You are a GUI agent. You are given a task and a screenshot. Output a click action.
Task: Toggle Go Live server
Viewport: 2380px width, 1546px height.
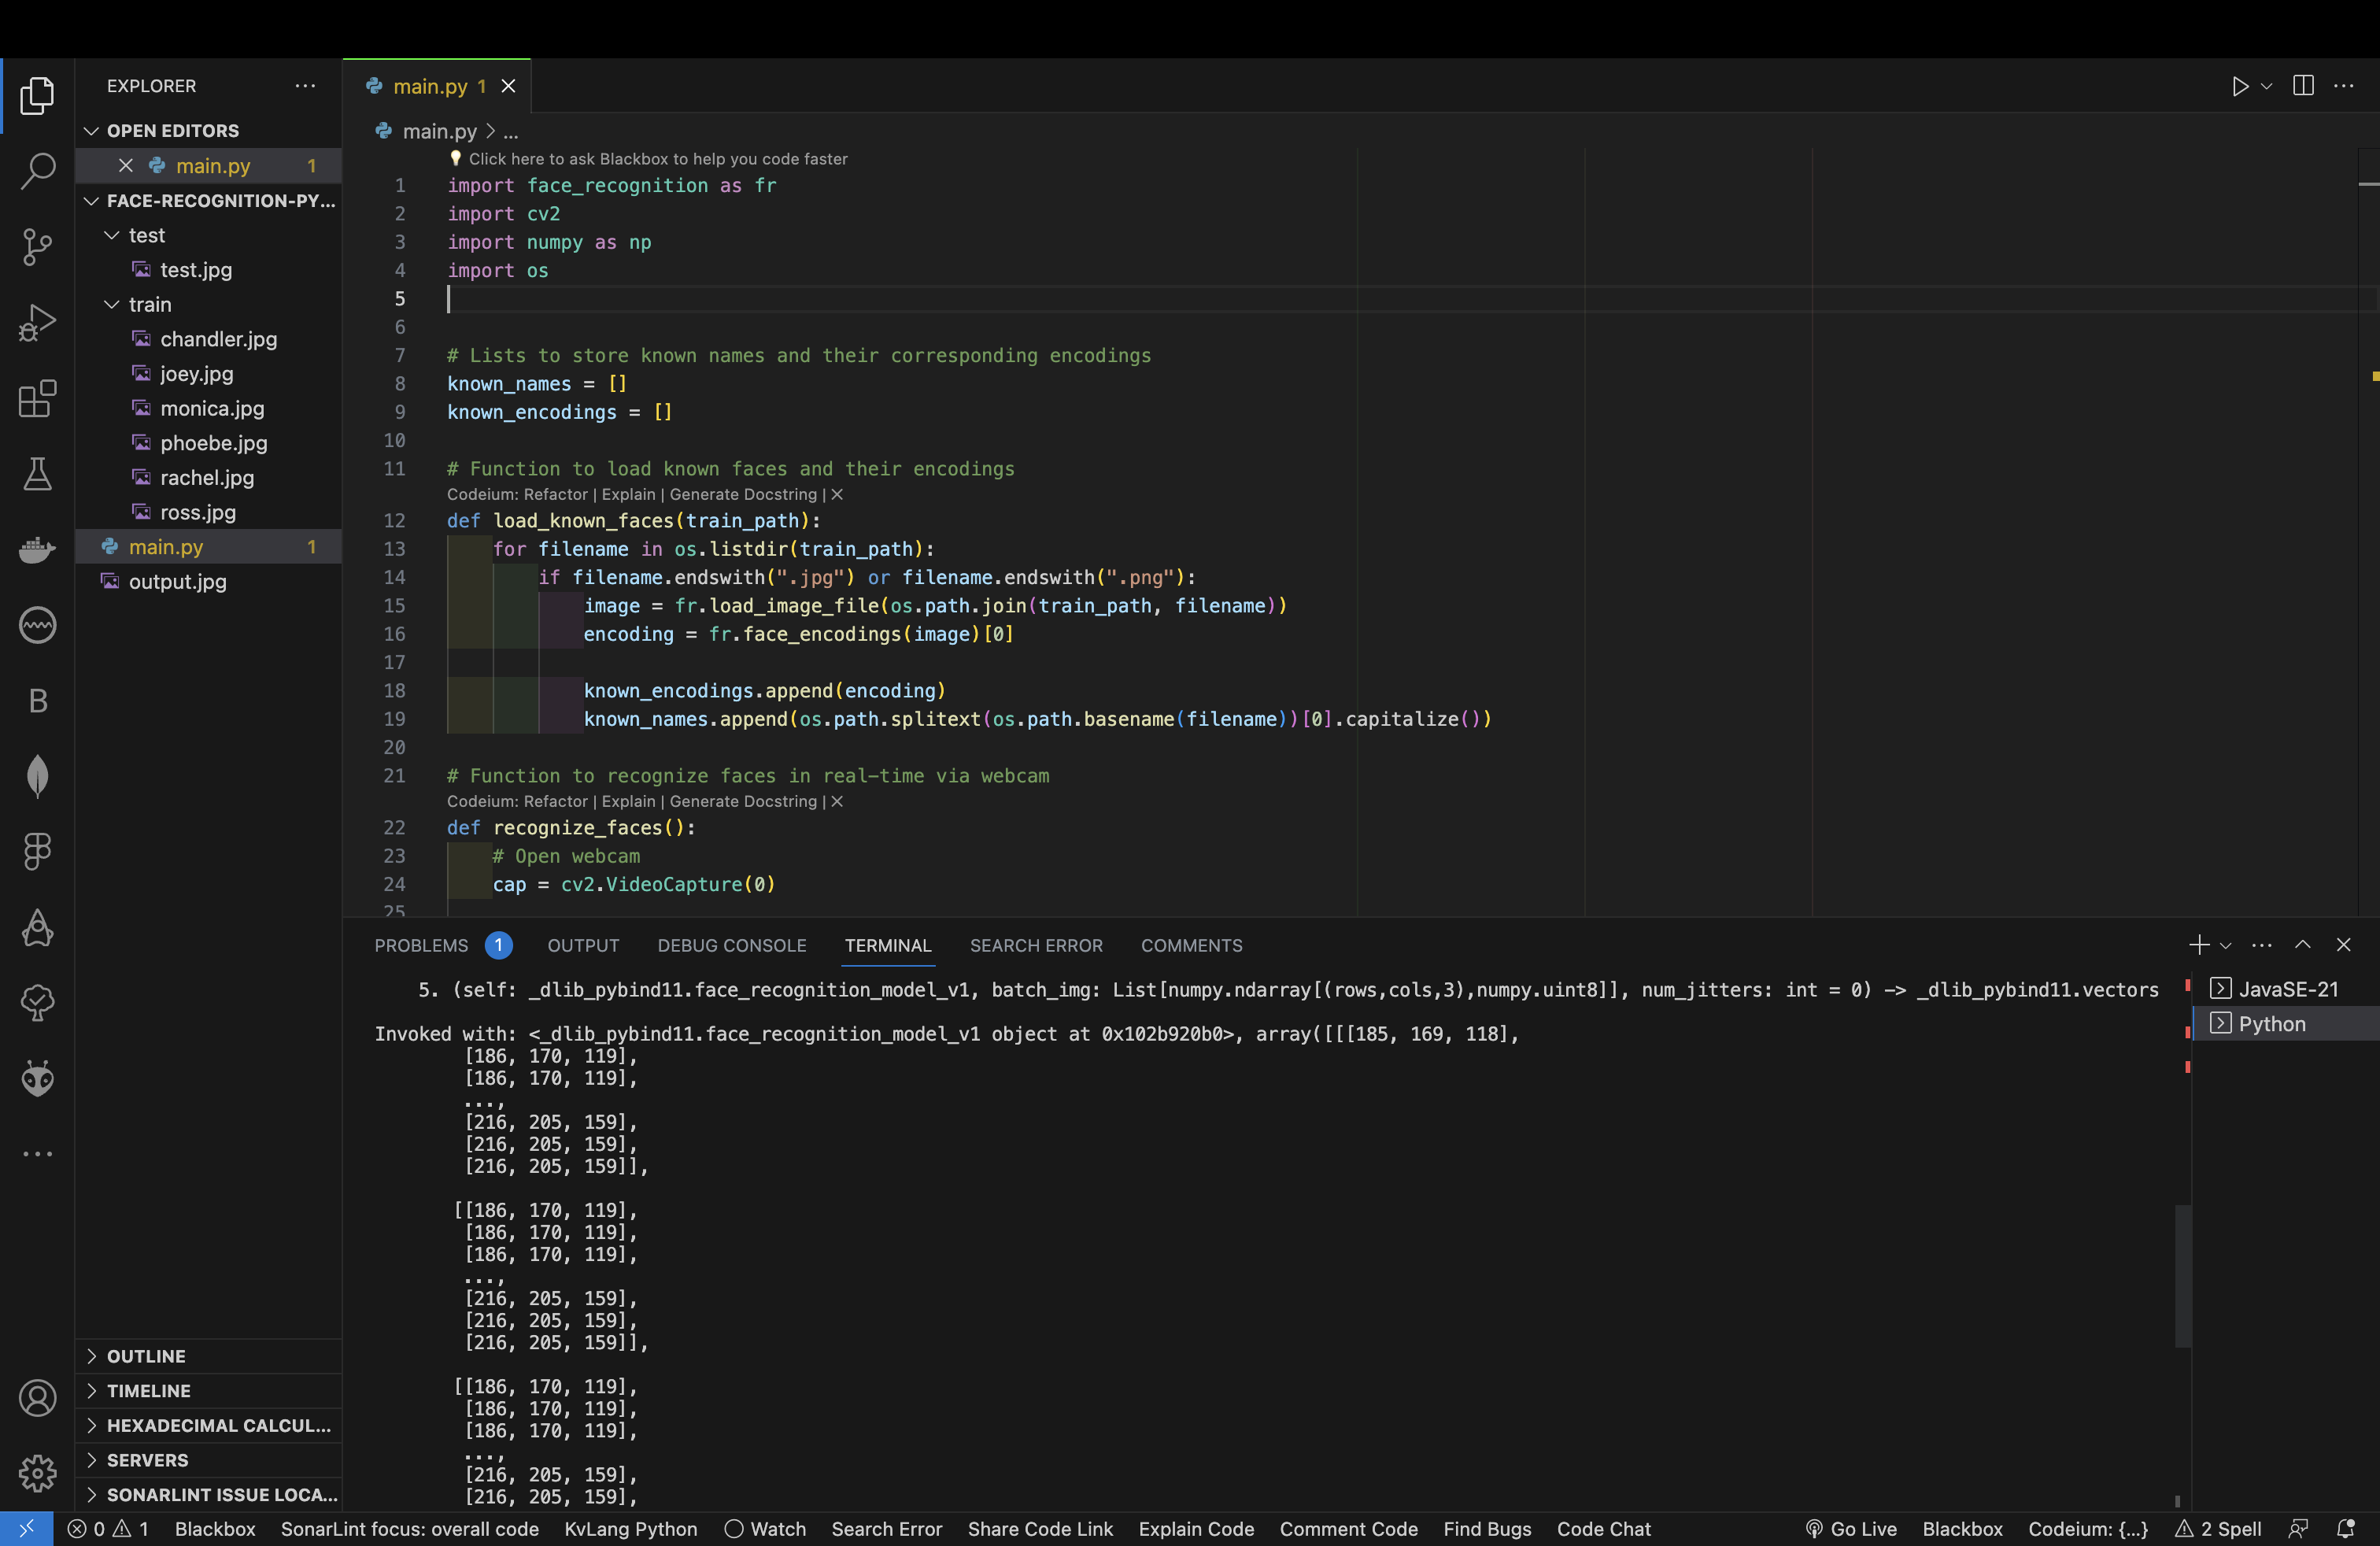point(1851,1529)
